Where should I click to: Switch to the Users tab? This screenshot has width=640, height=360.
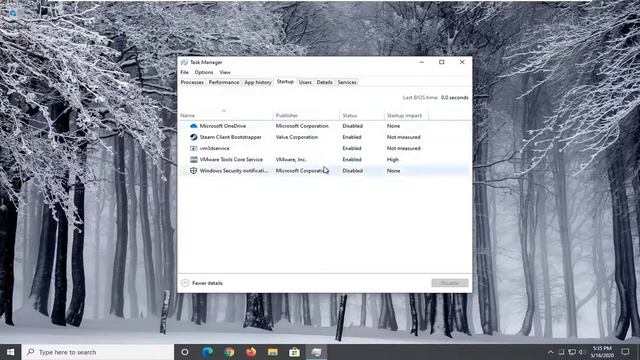point(305,82)
